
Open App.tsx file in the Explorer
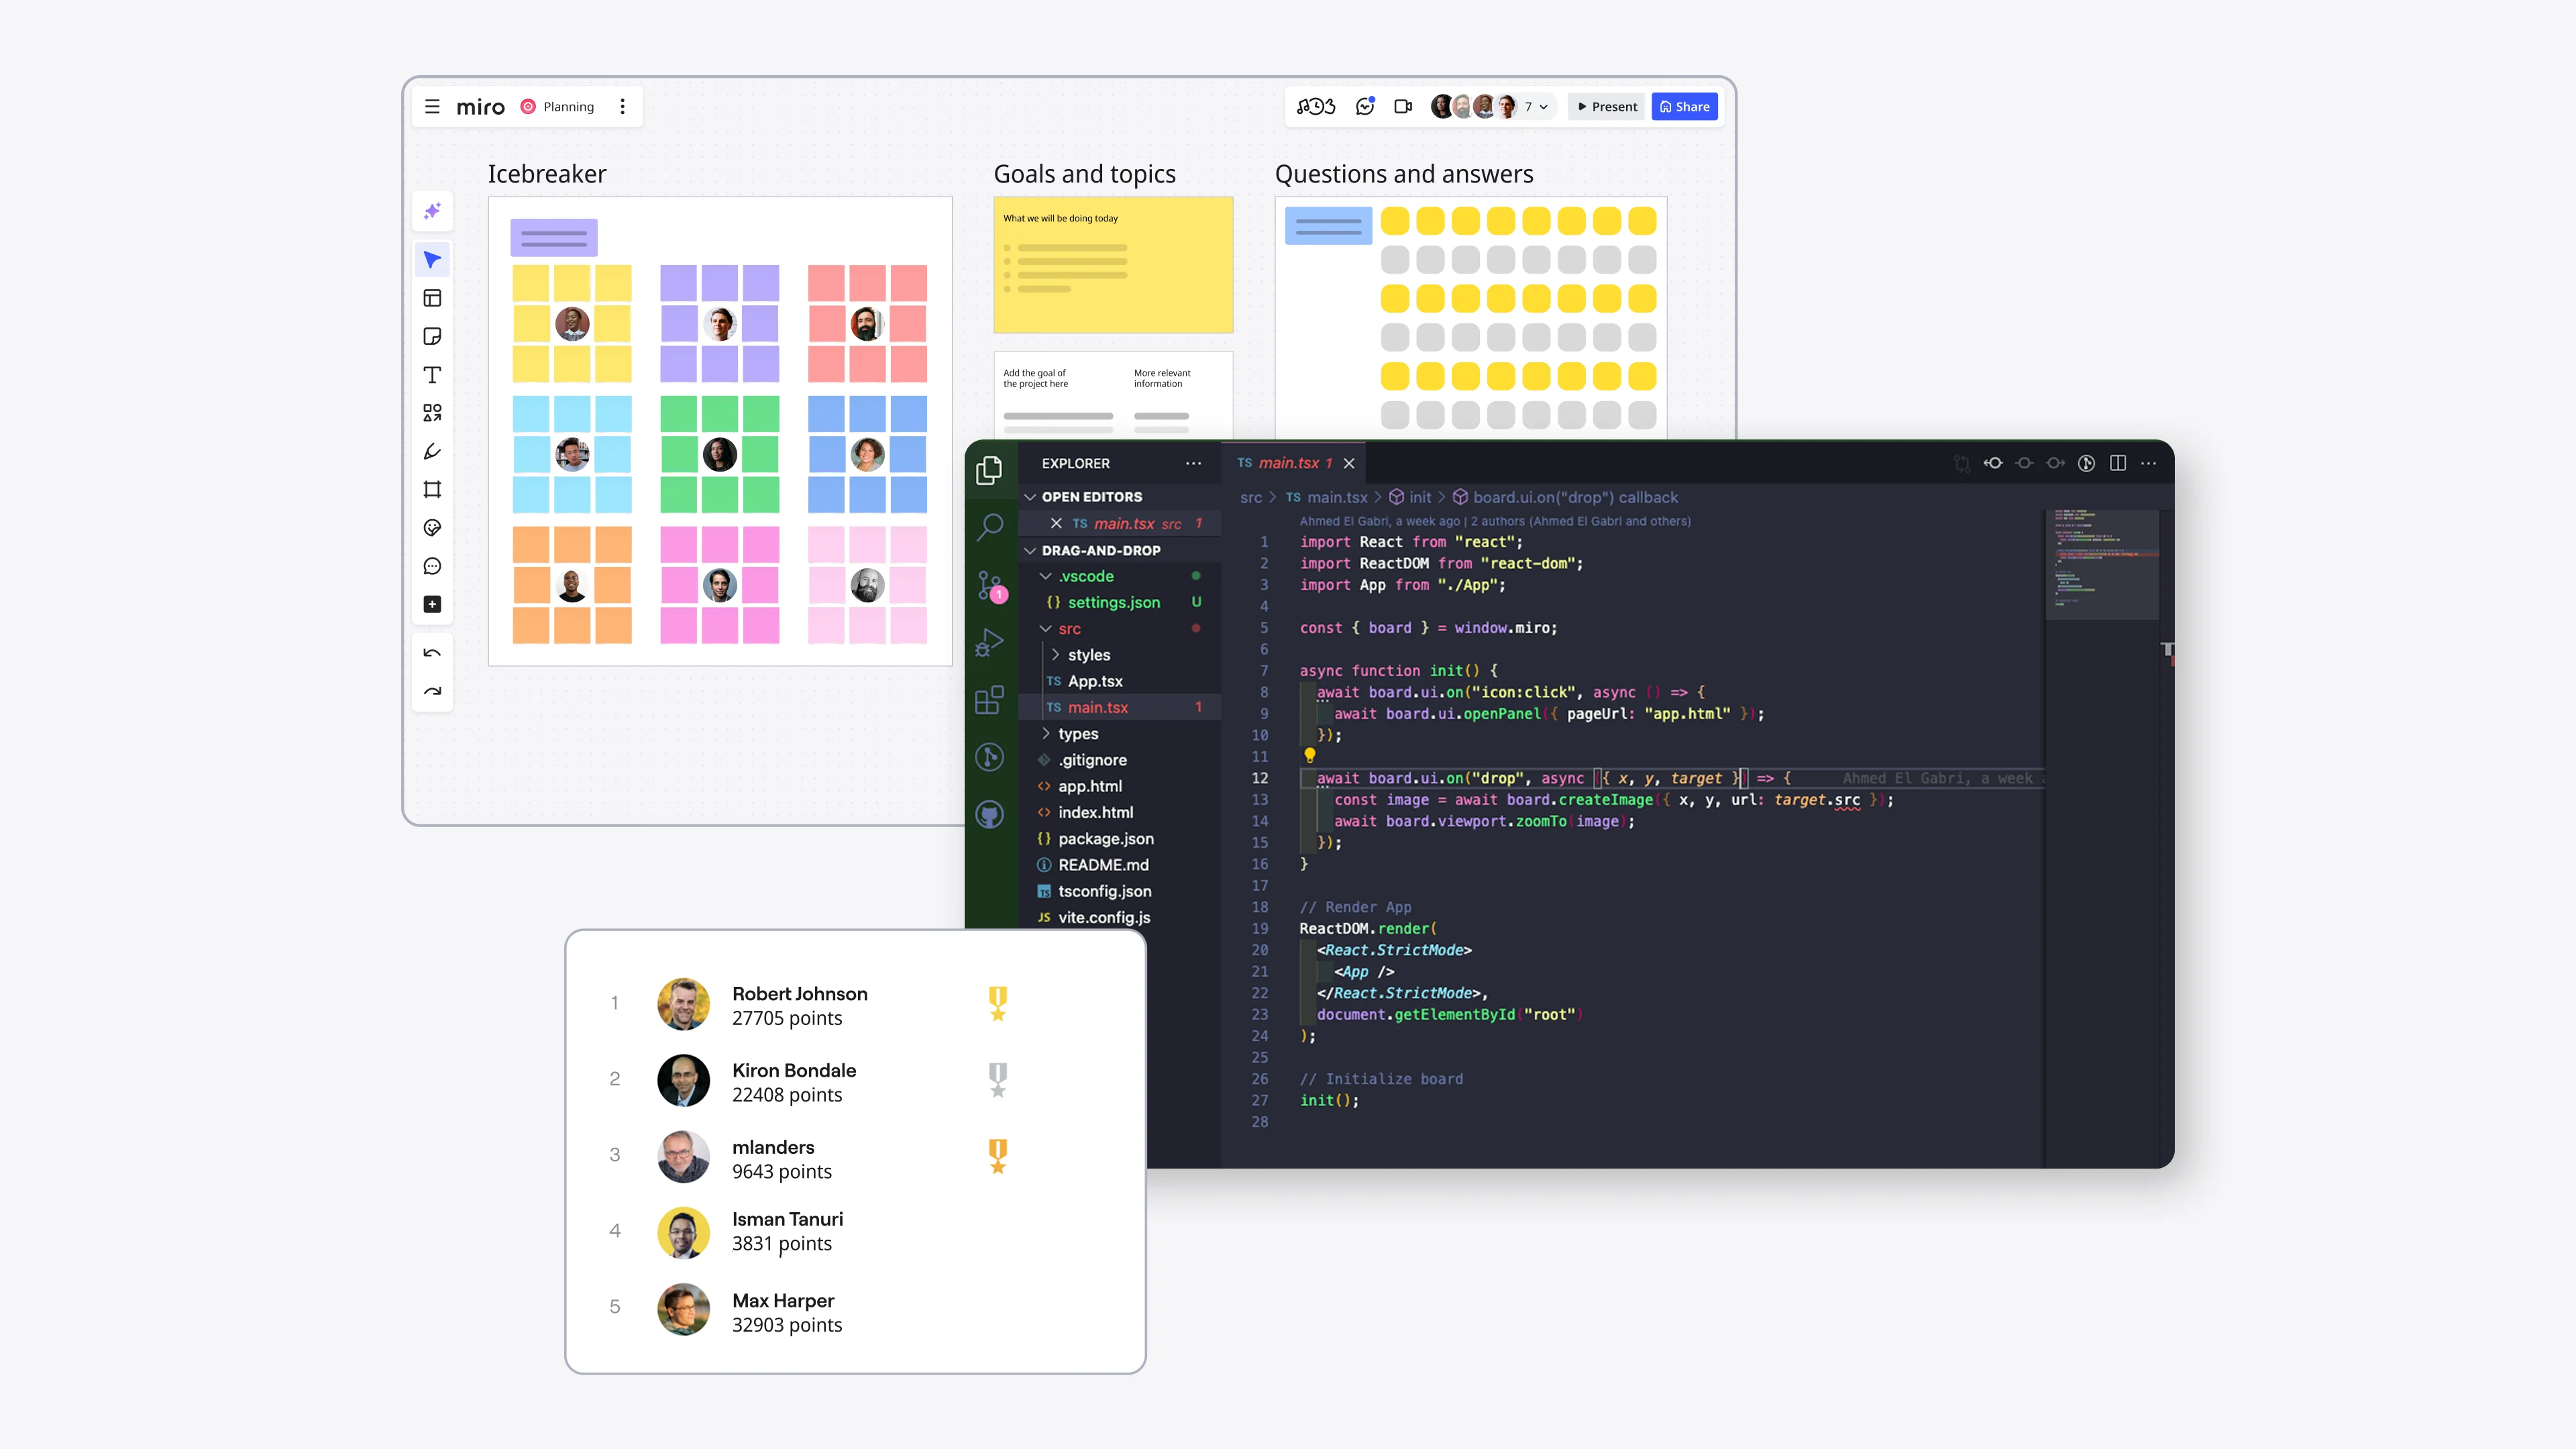pos(1094,681)
